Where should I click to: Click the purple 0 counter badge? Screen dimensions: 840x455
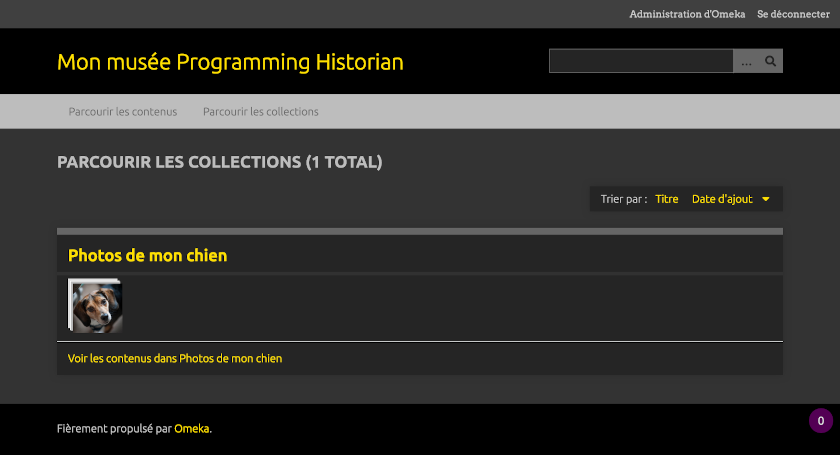(x=820, y=421)
